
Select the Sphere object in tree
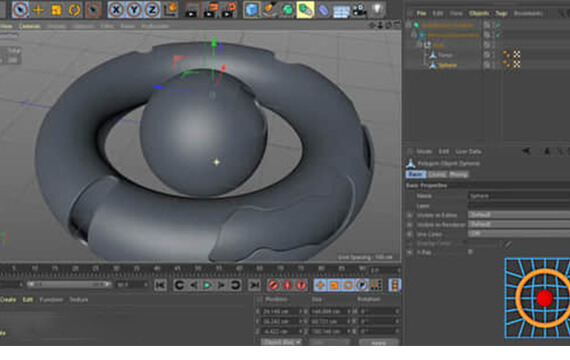point(447,65)
